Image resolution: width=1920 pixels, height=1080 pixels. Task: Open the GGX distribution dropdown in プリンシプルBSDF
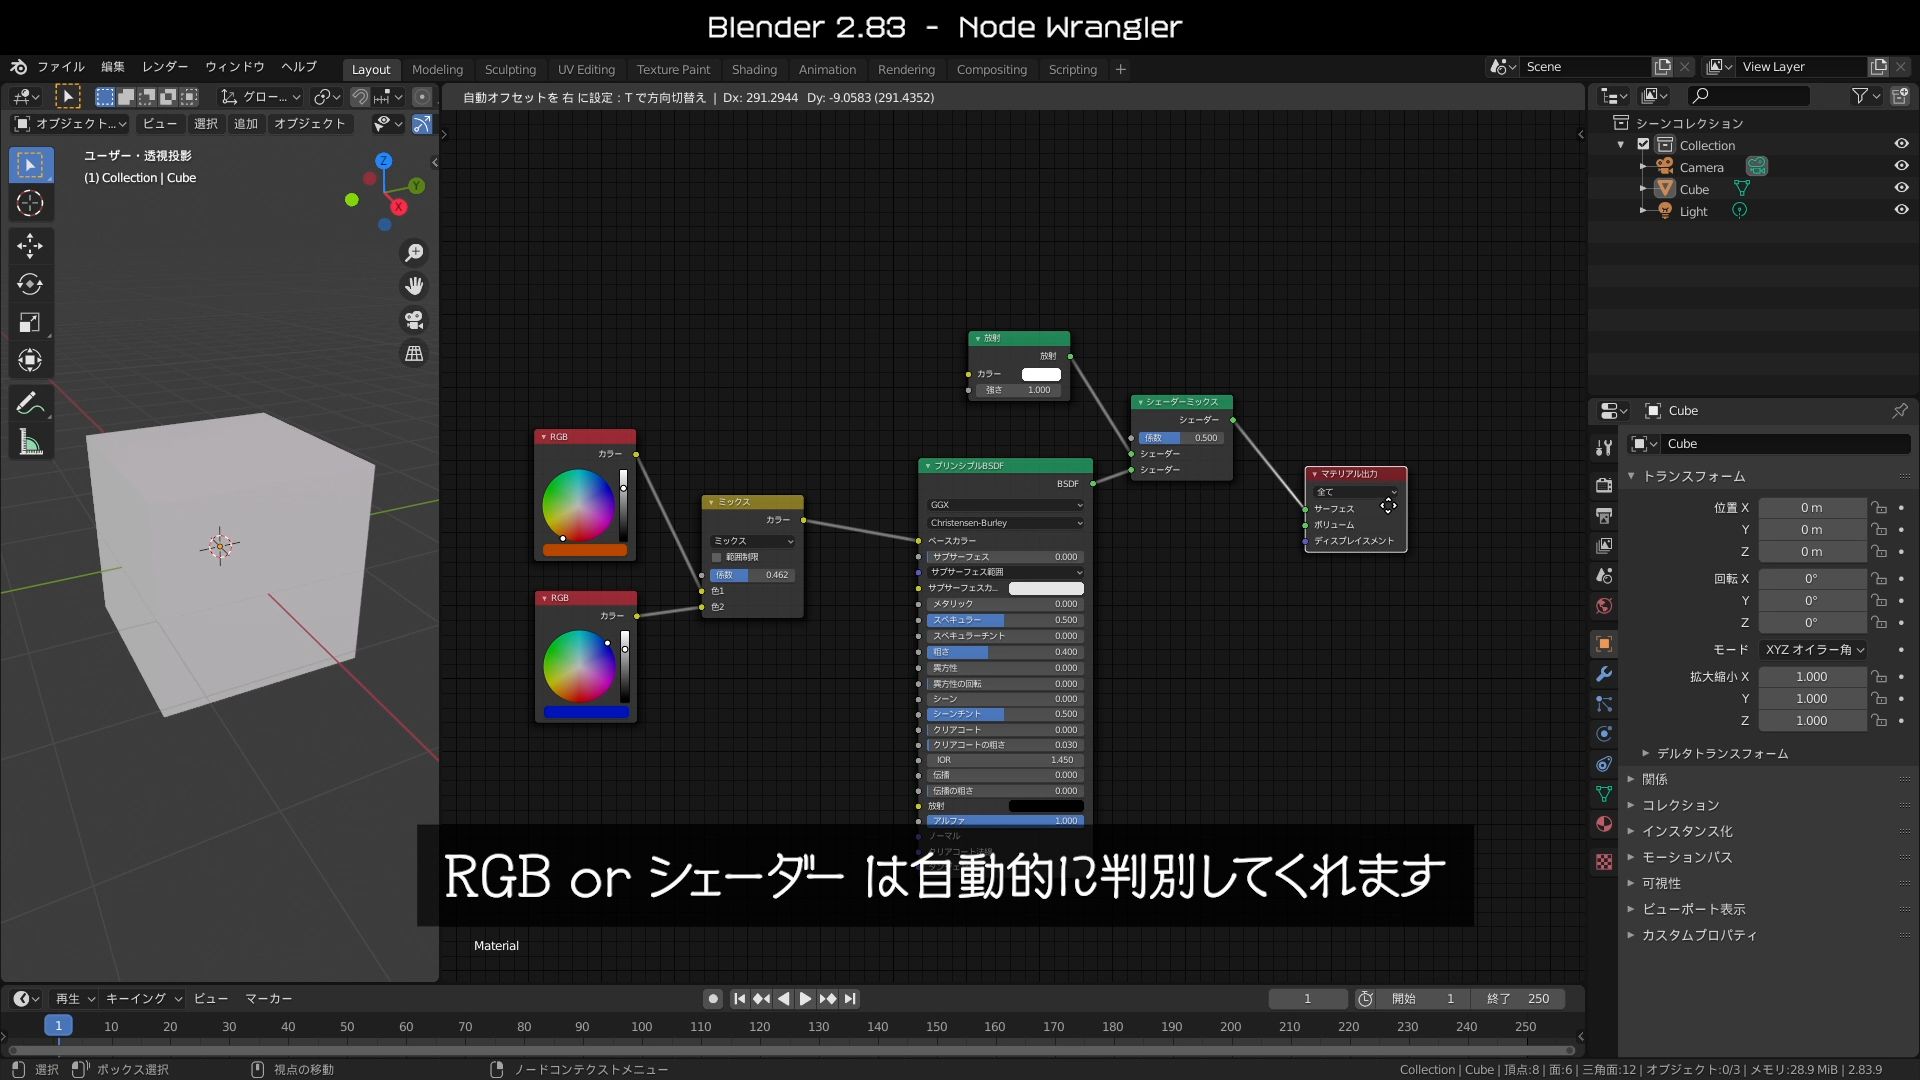coord(1004,505)
